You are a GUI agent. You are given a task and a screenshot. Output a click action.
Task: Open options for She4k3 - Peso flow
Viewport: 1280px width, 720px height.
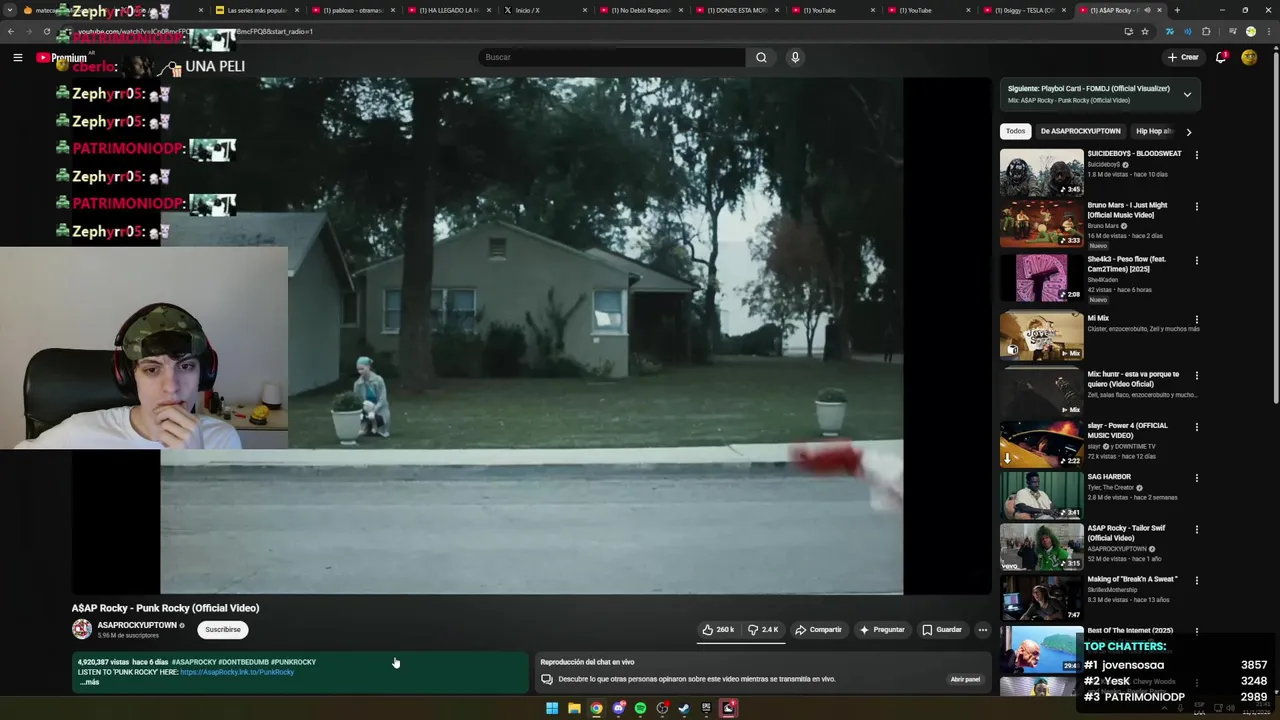1196,260
